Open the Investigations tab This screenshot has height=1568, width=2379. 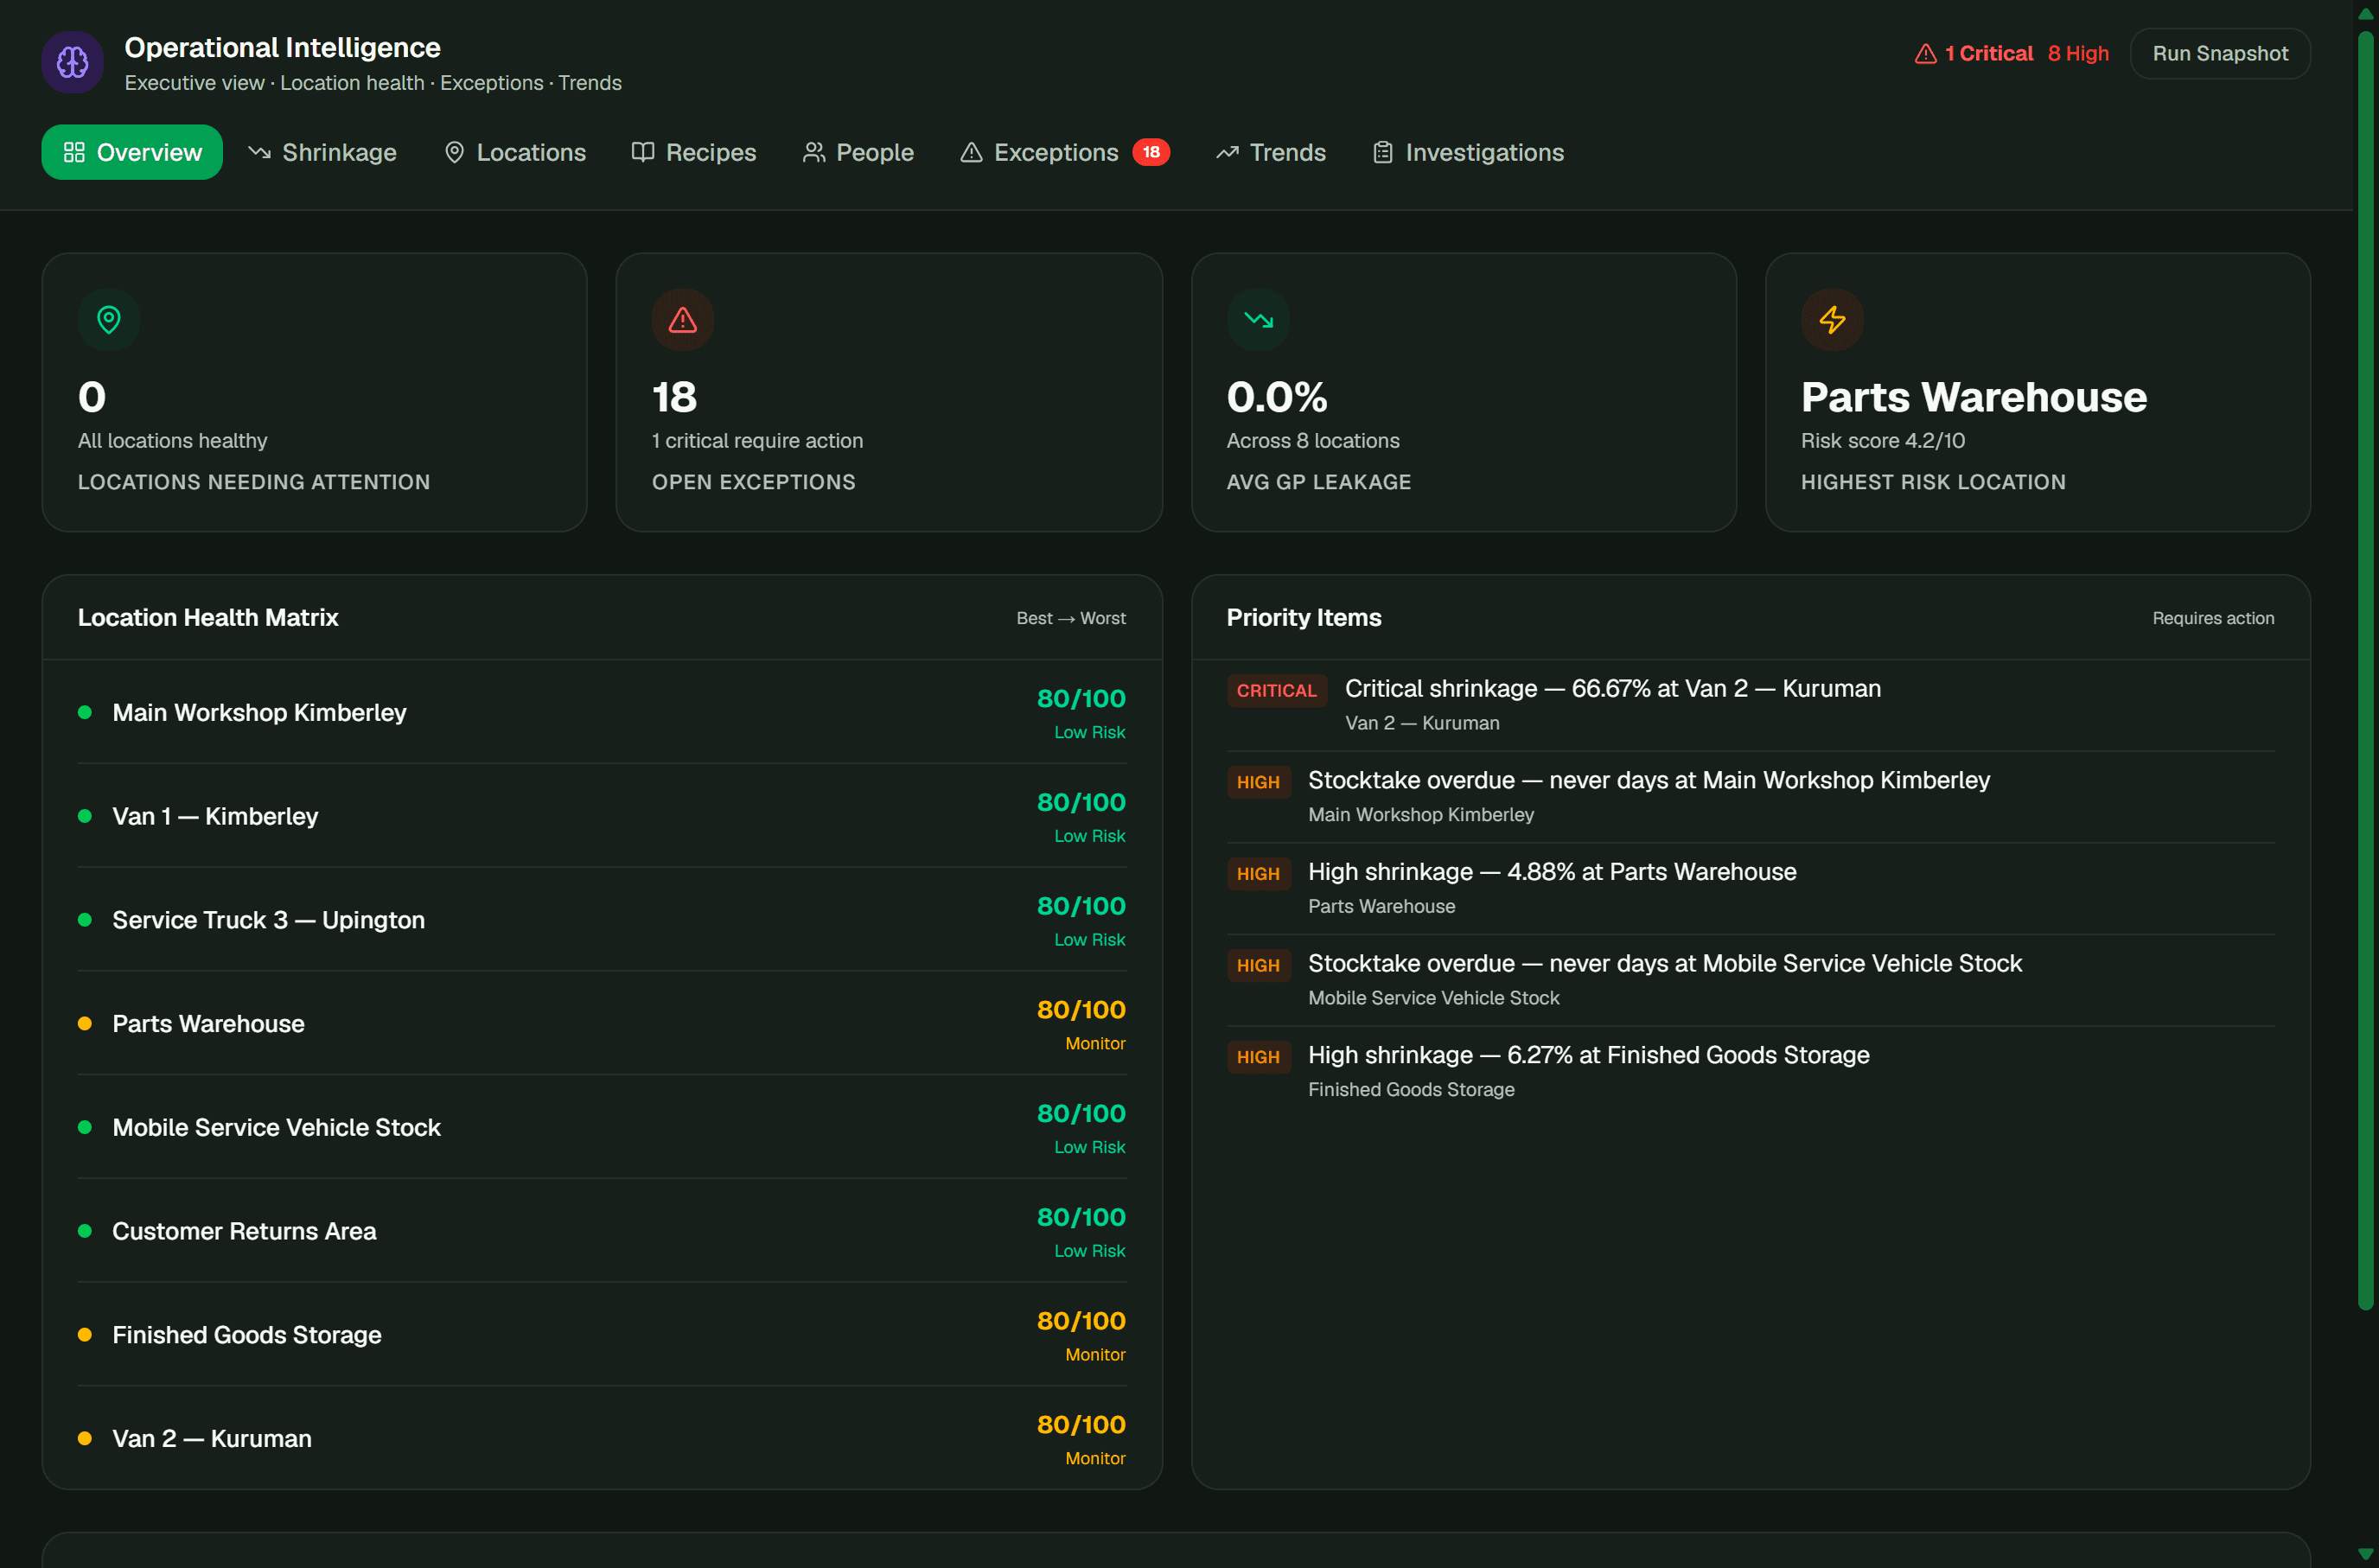[x=1467, y=152]
